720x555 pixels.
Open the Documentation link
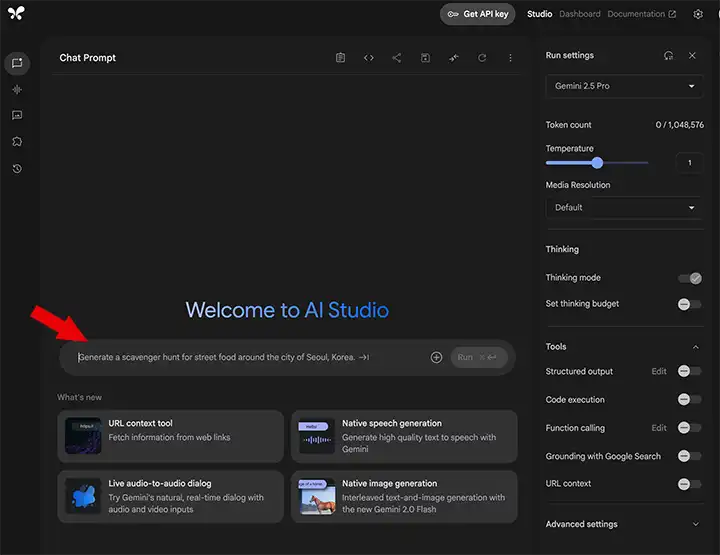[x=641, y=14]
